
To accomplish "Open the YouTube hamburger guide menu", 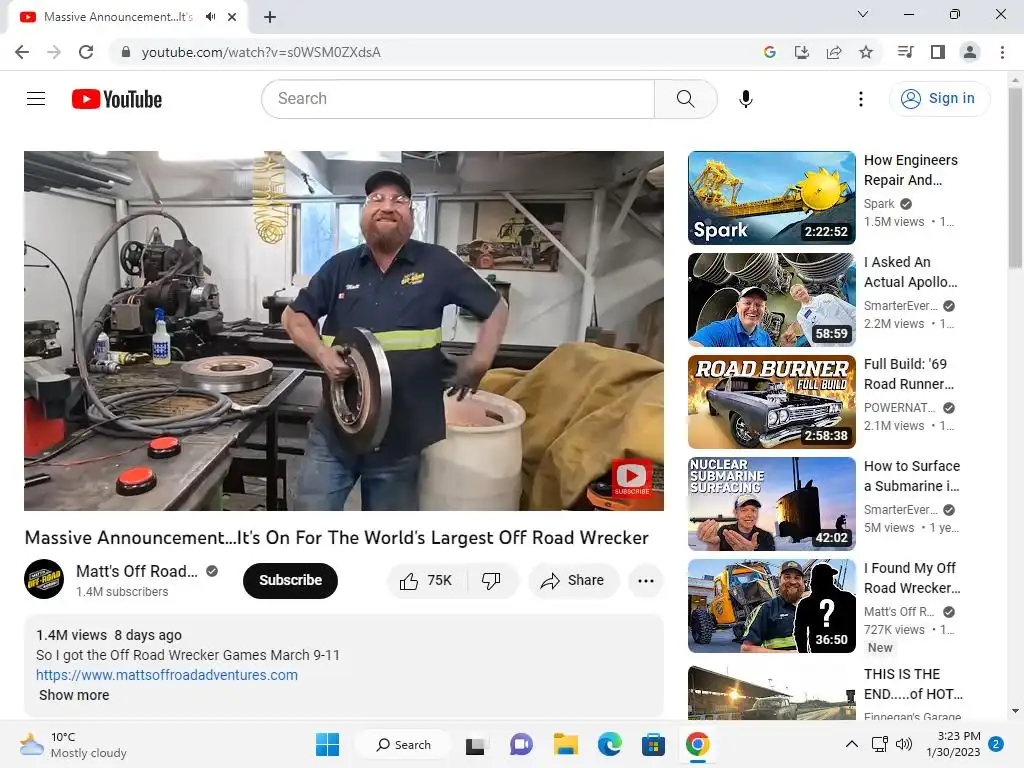I will [x=36, y=99].
